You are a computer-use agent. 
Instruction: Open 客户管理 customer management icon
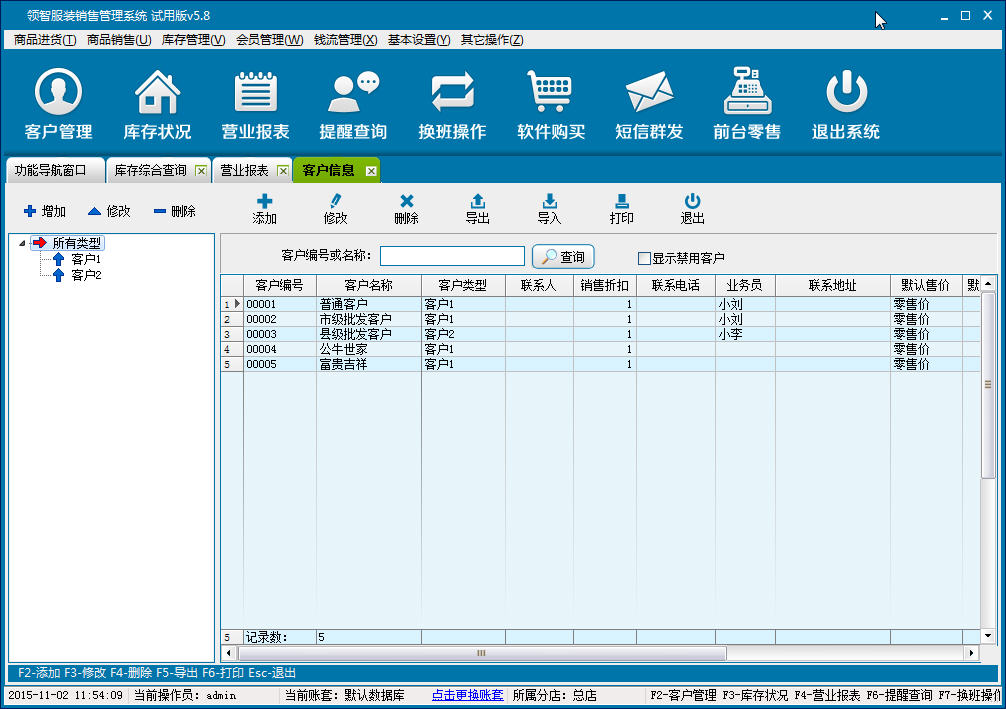click(58, 105)
